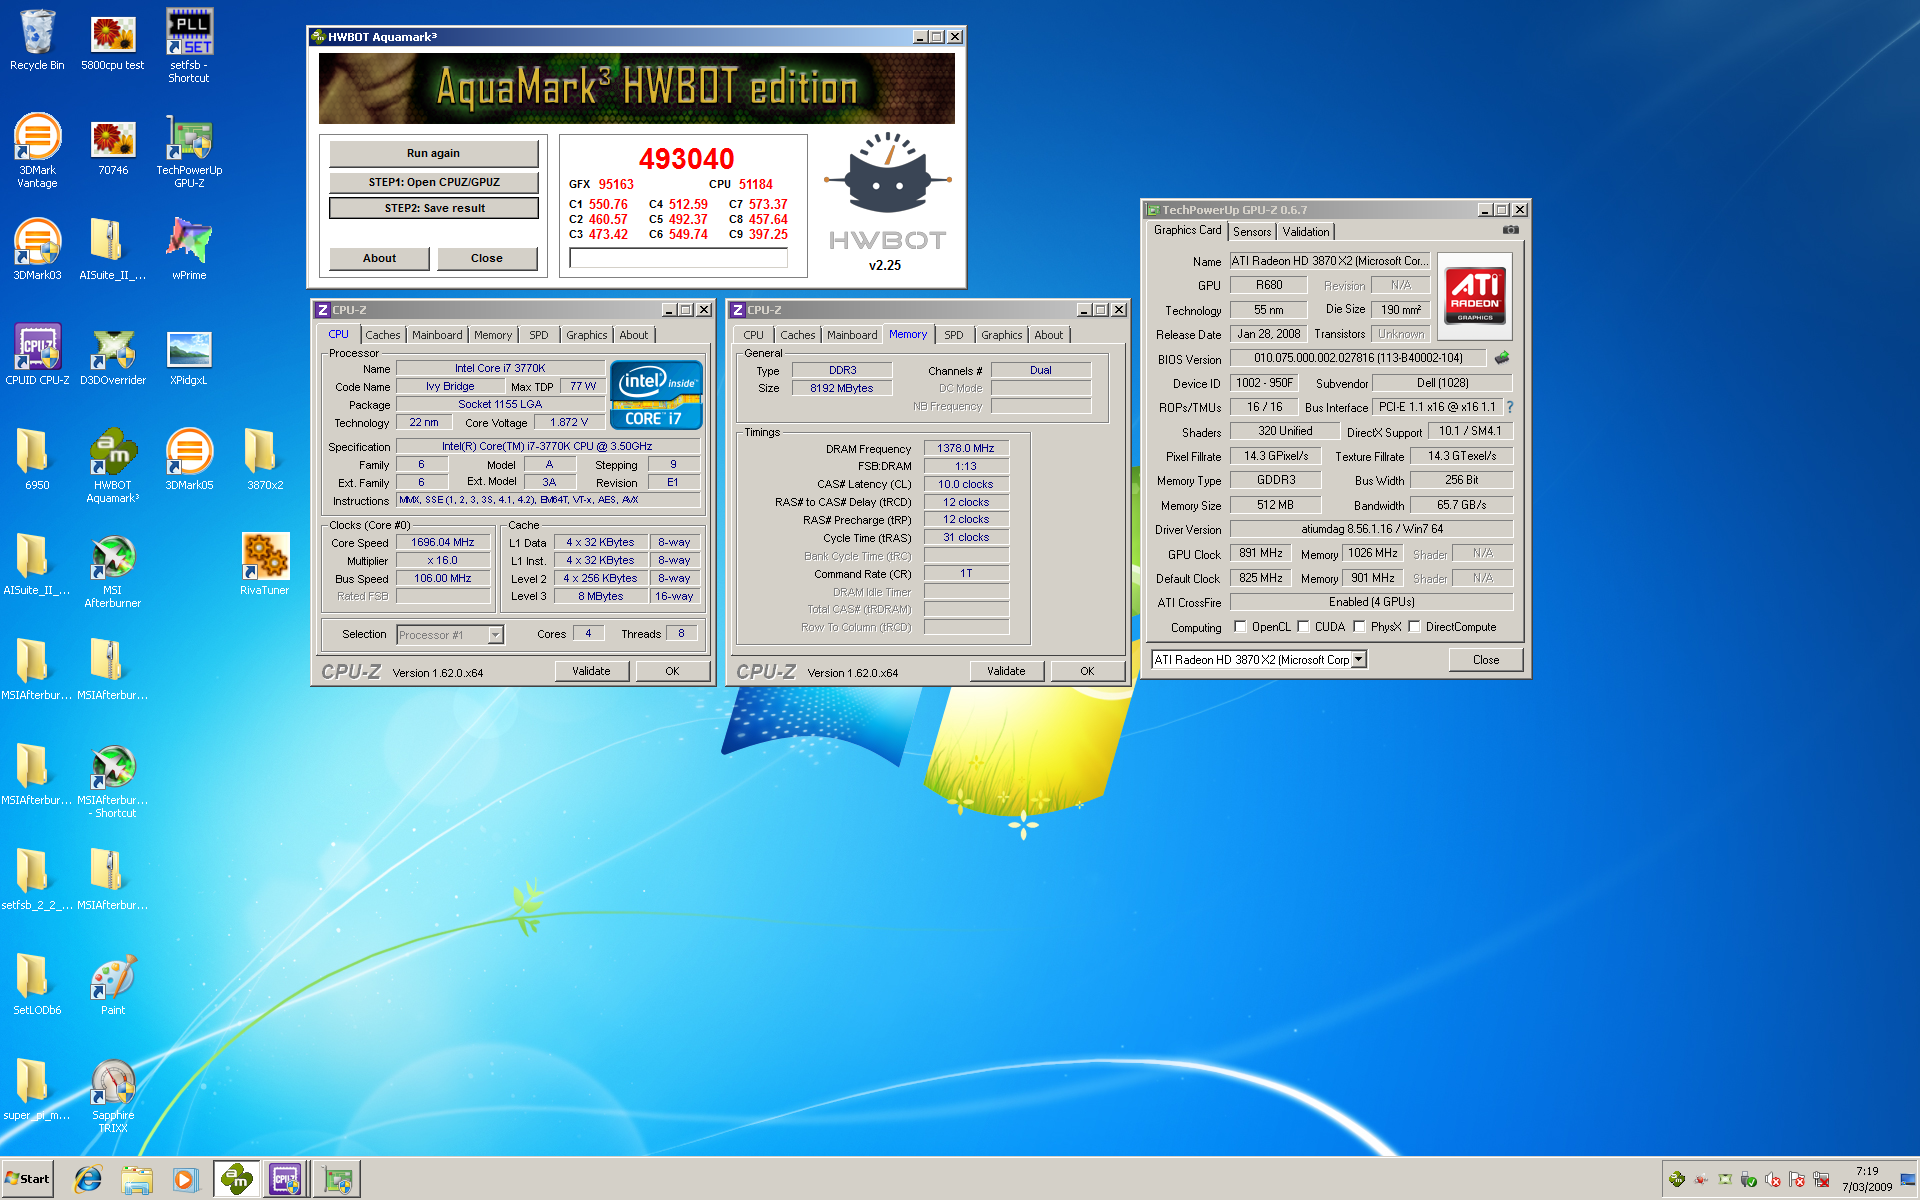Image resolution: width=1920 pixels, height=1200 pixels.
Task: Open the Paint desktop shortcut
Action: [x=113, y=984]
